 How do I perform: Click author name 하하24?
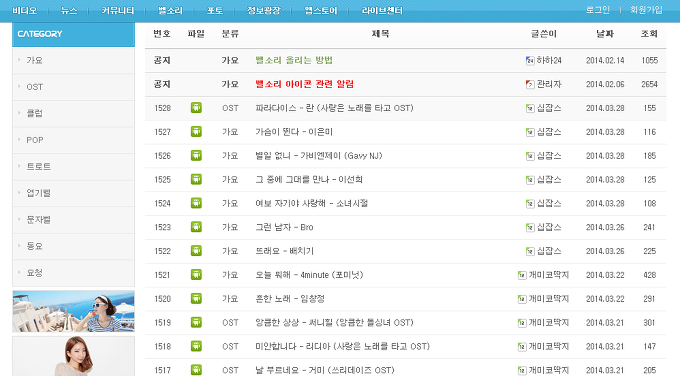(549, 60)
